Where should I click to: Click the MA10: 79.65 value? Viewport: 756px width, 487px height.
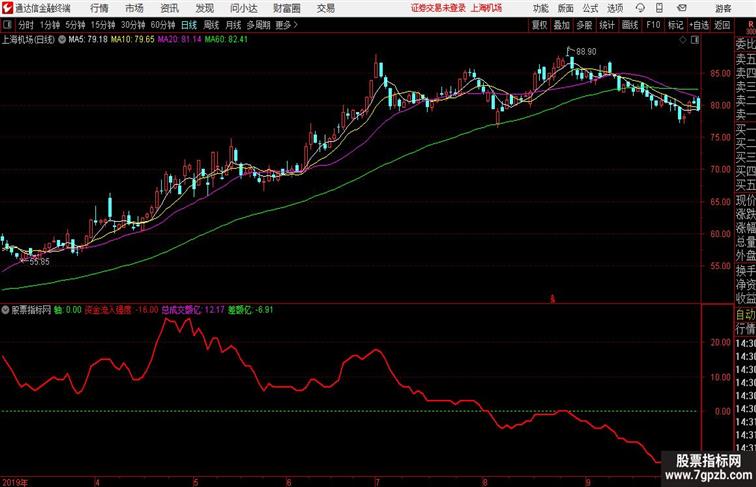[133, 40]
